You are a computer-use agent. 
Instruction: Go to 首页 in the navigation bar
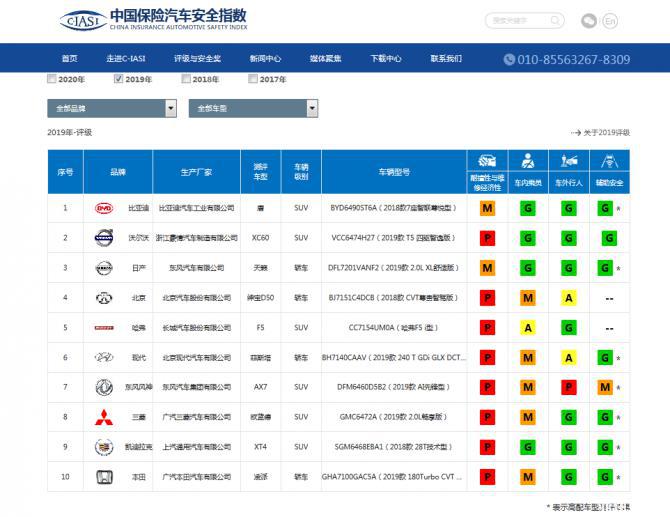coord(70,59)
